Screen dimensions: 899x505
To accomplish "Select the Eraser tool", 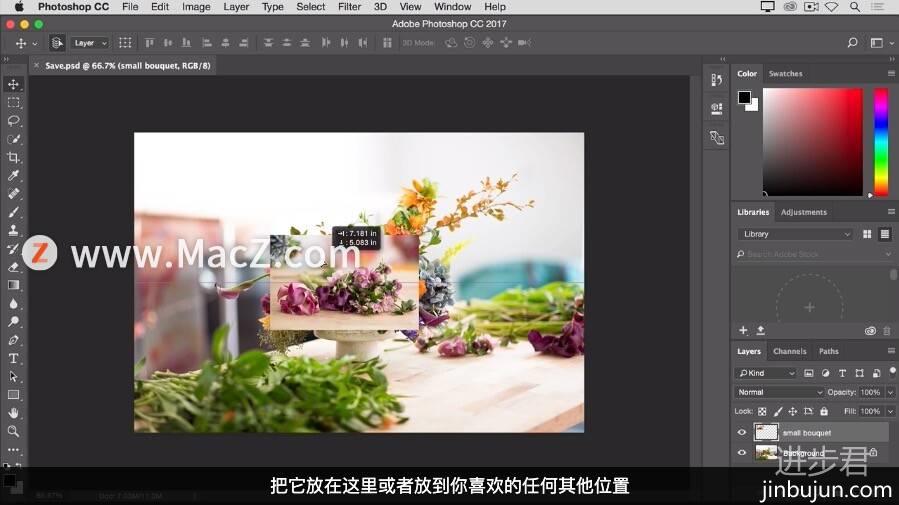I will (x=13, y=267).
